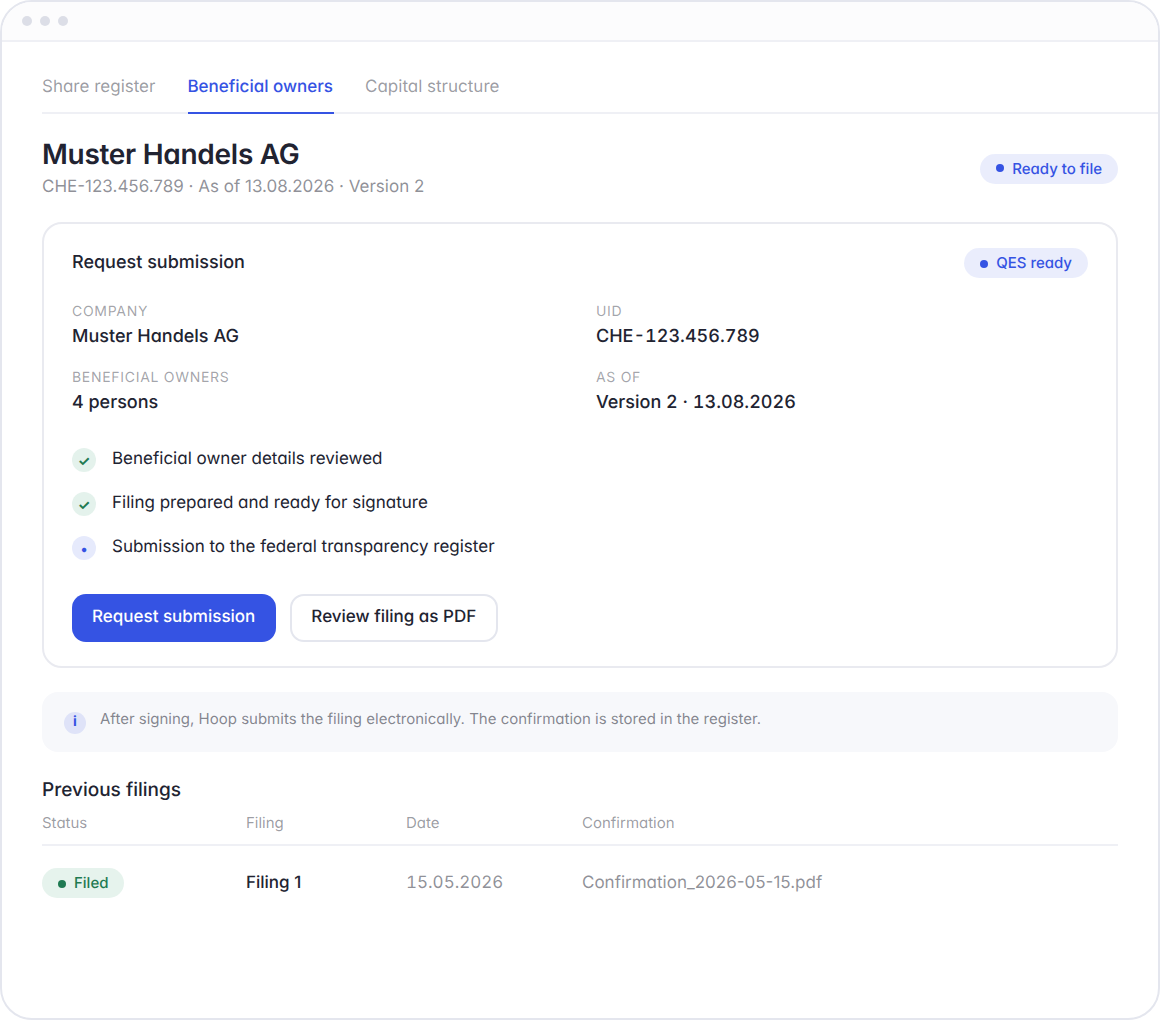The image size is (1160, 1020).
Task: Open Review filing as PDF
Action: pos(394,618)
